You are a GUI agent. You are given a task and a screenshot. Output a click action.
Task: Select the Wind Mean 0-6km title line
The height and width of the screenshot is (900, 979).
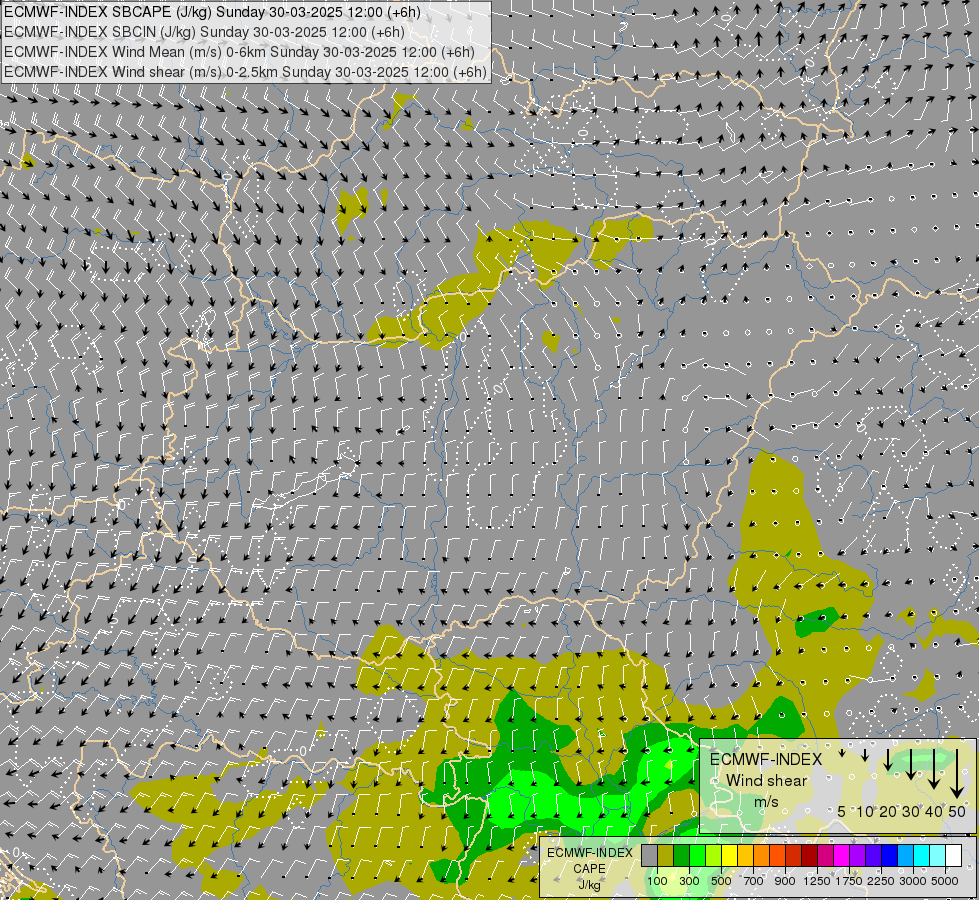pyautogui.click(x=239, y=52)
